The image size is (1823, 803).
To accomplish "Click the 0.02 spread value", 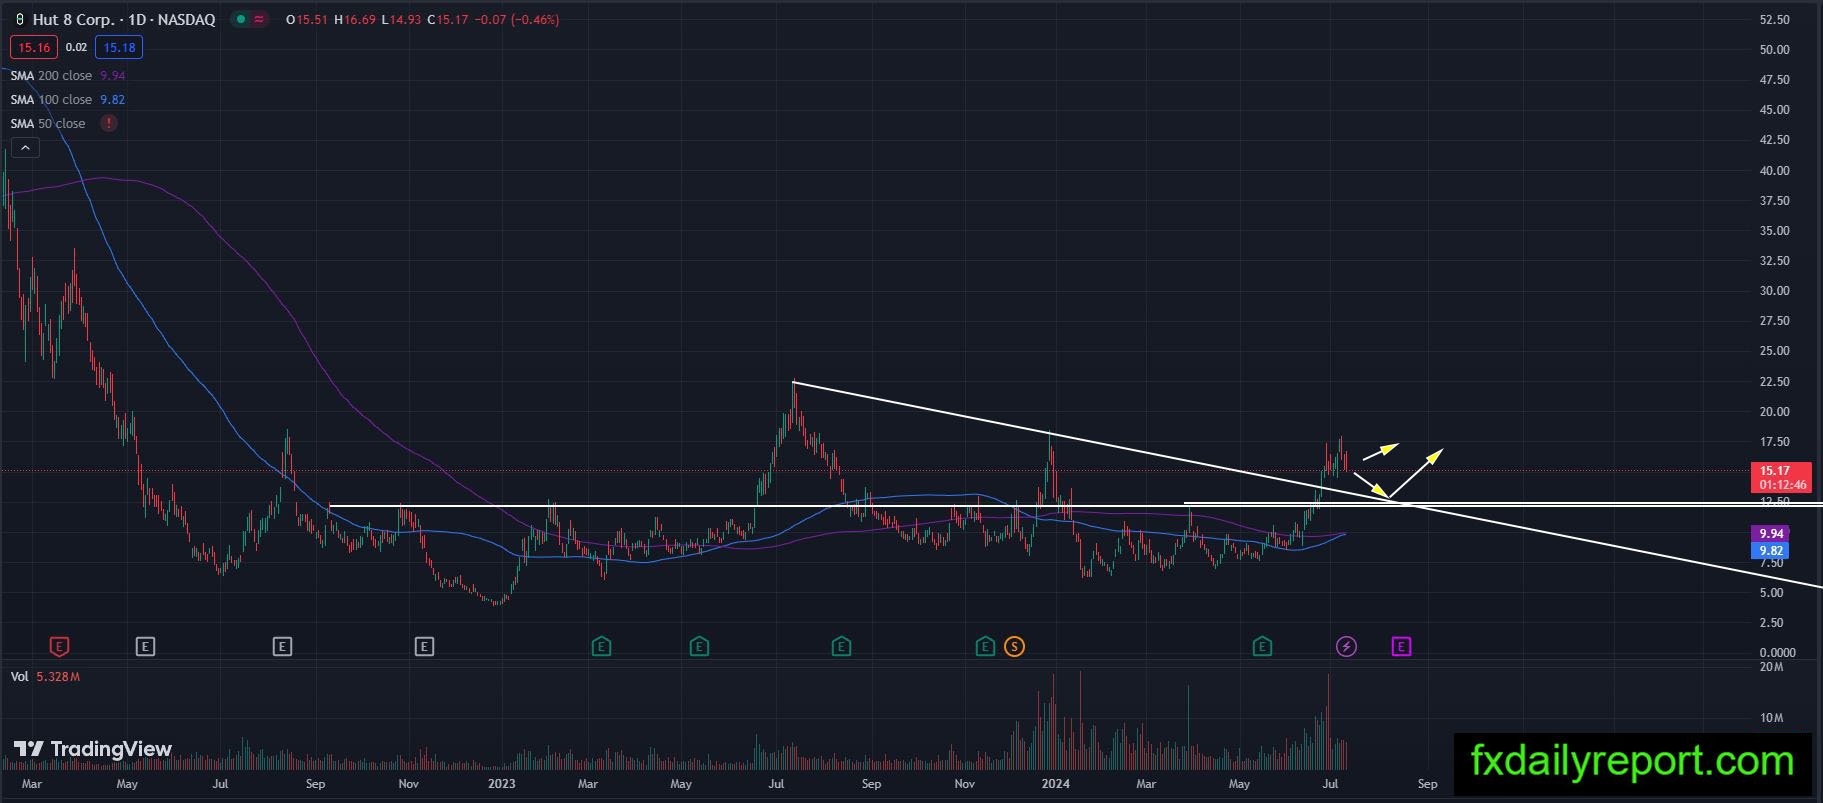I will click(76, 47).
